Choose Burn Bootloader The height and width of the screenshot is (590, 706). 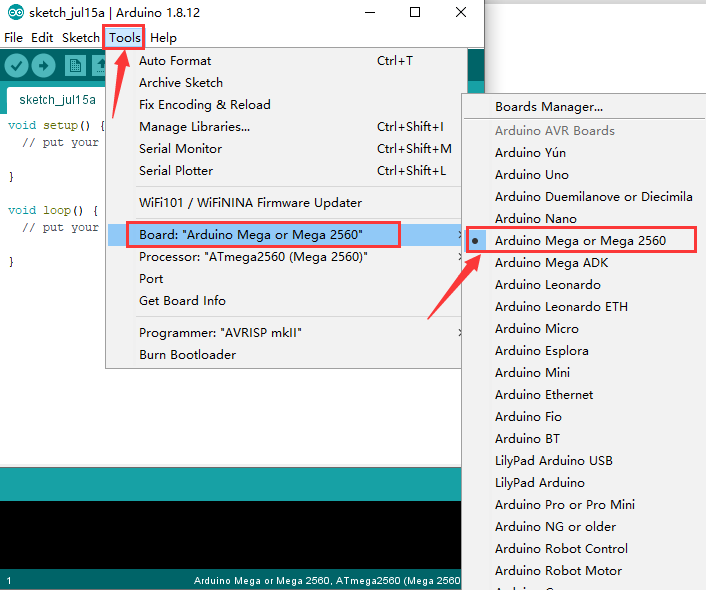287,355
